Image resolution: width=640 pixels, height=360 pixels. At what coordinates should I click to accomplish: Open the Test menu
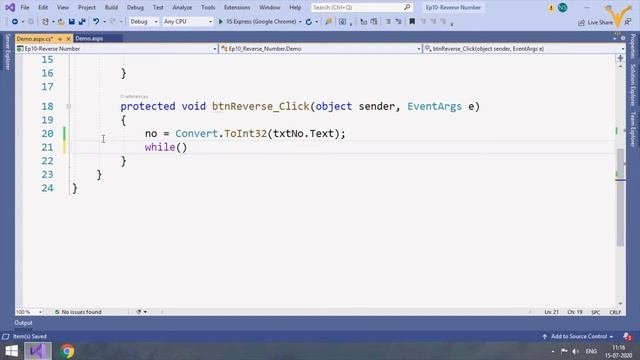(158, 7)
